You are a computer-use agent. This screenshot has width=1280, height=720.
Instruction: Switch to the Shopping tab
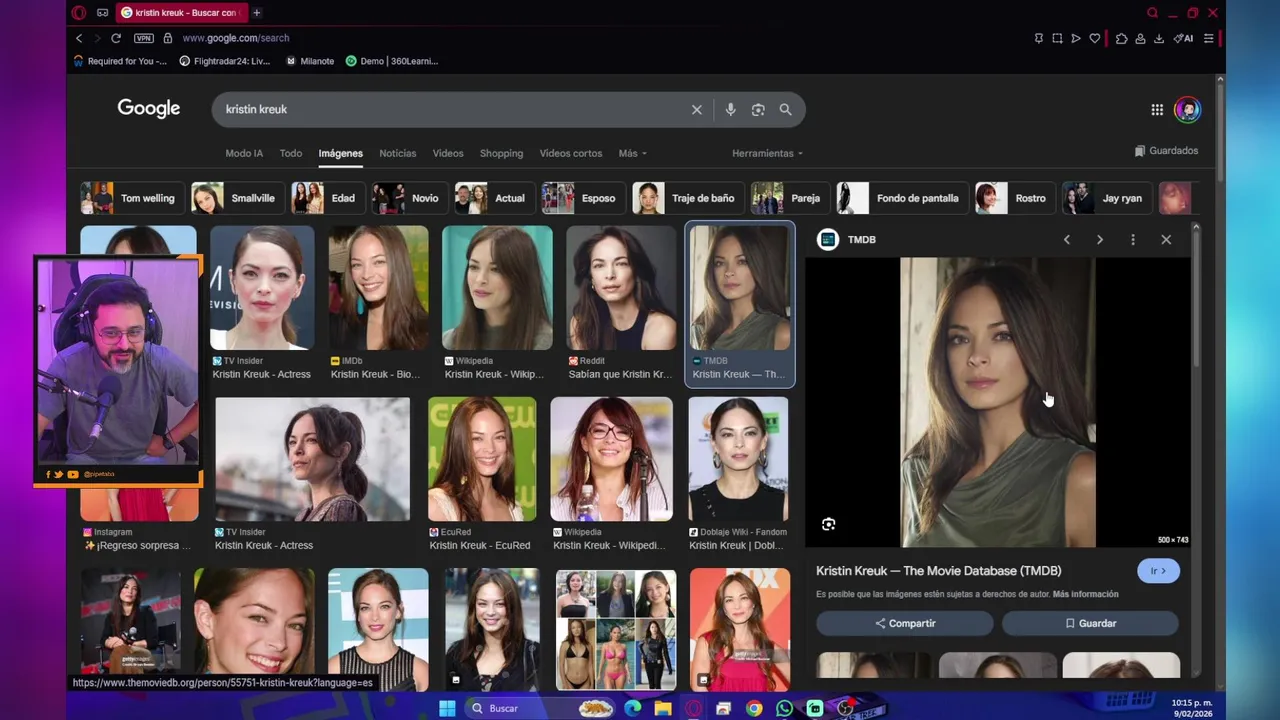point(501,153)
